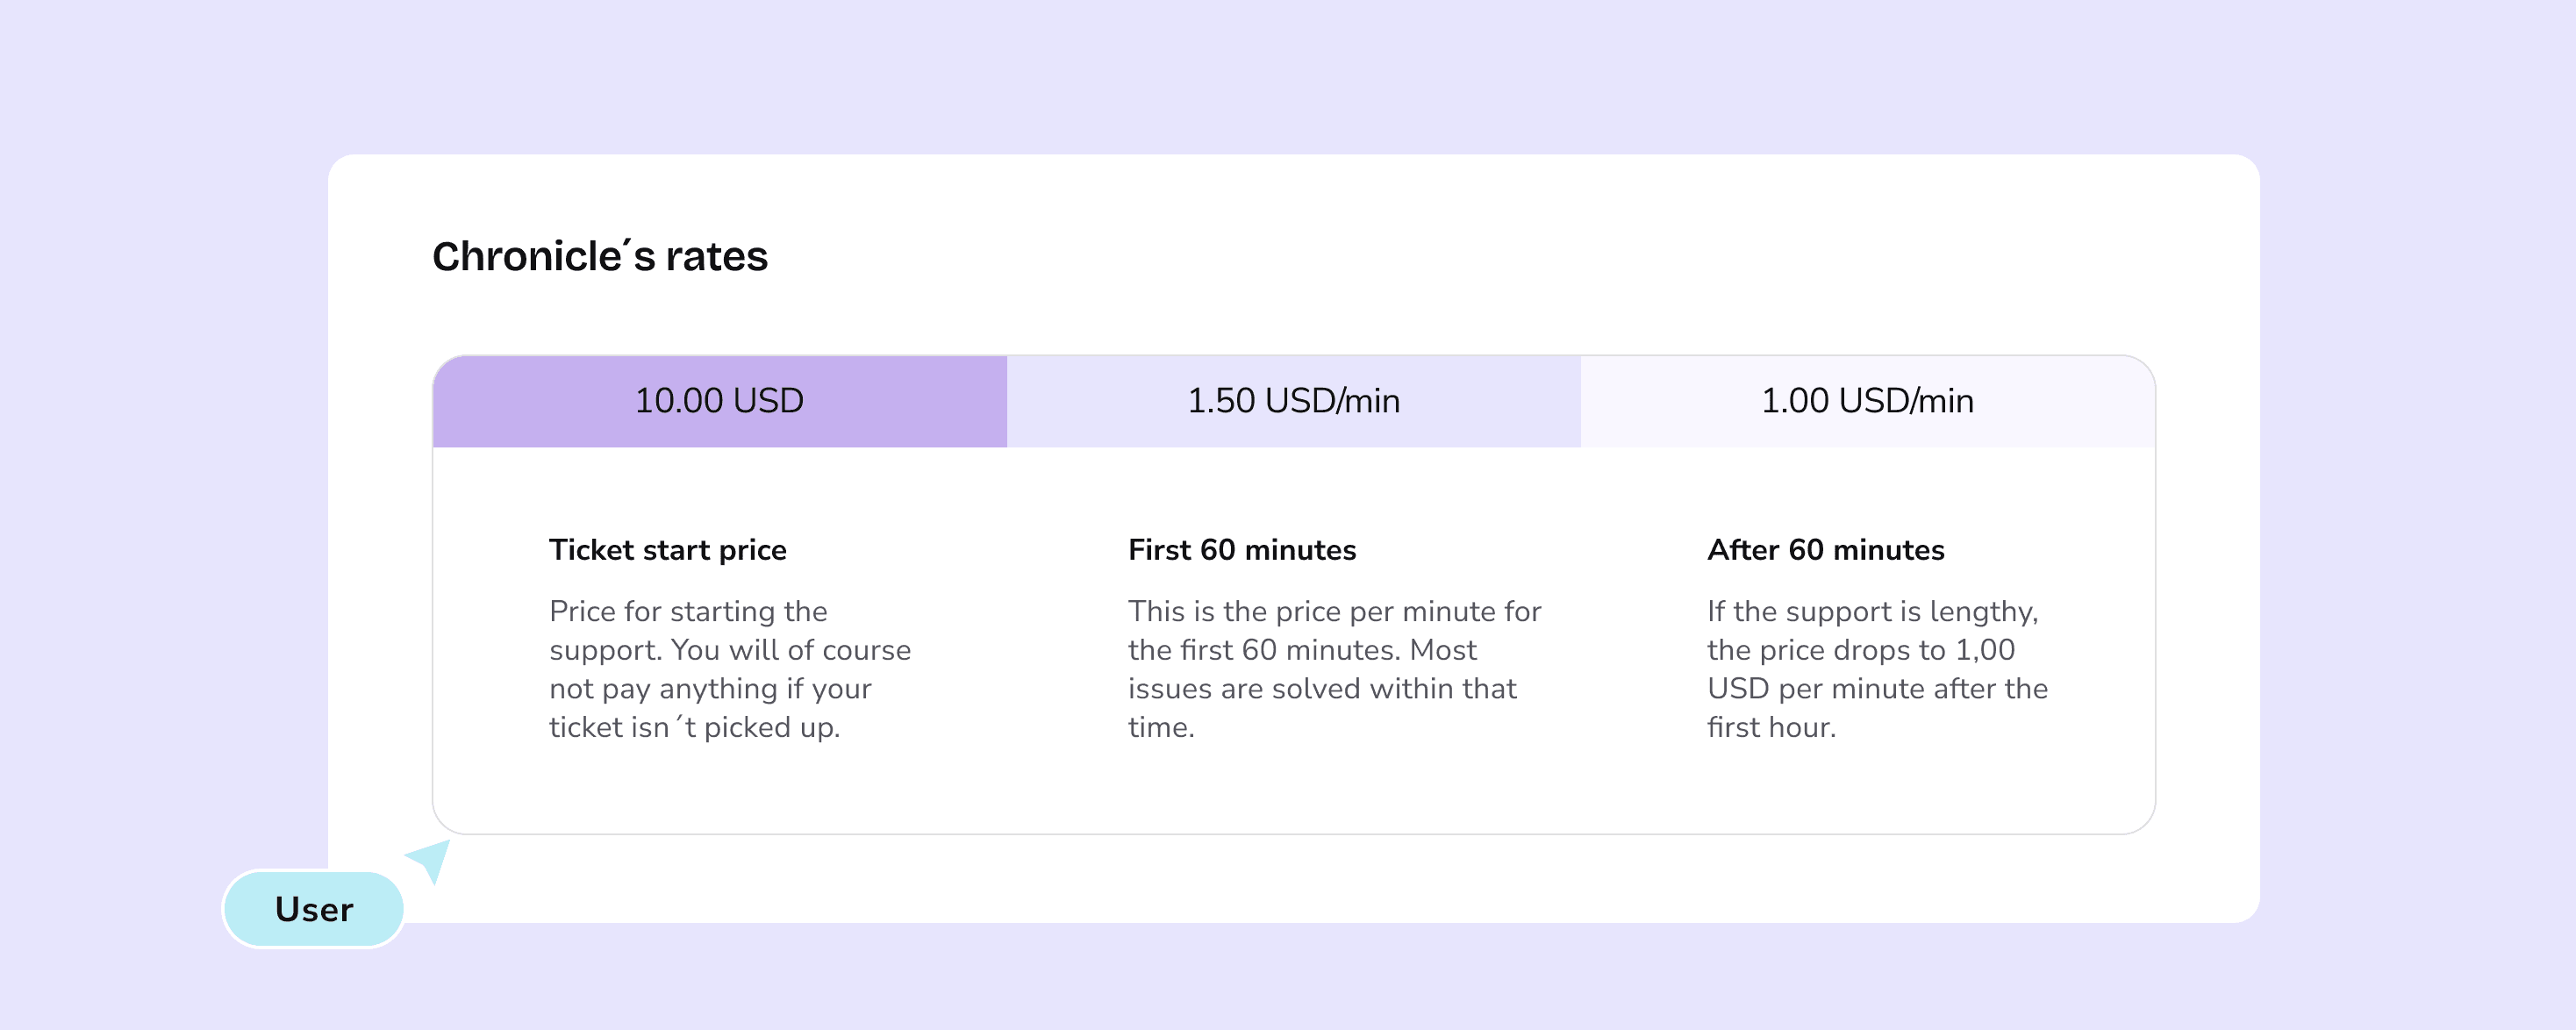Click the text 'ticket isn't picked up.'

(x=695, y=727)
